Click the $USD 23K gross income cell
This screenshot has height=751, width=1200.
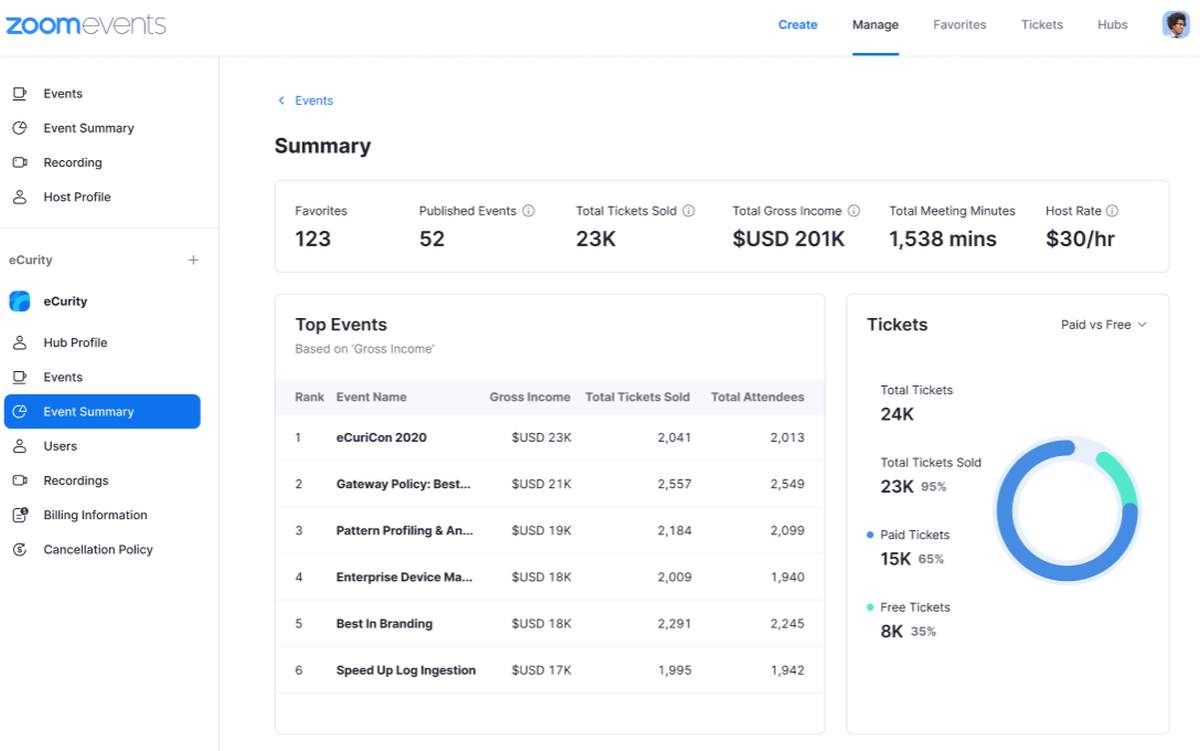542,437
